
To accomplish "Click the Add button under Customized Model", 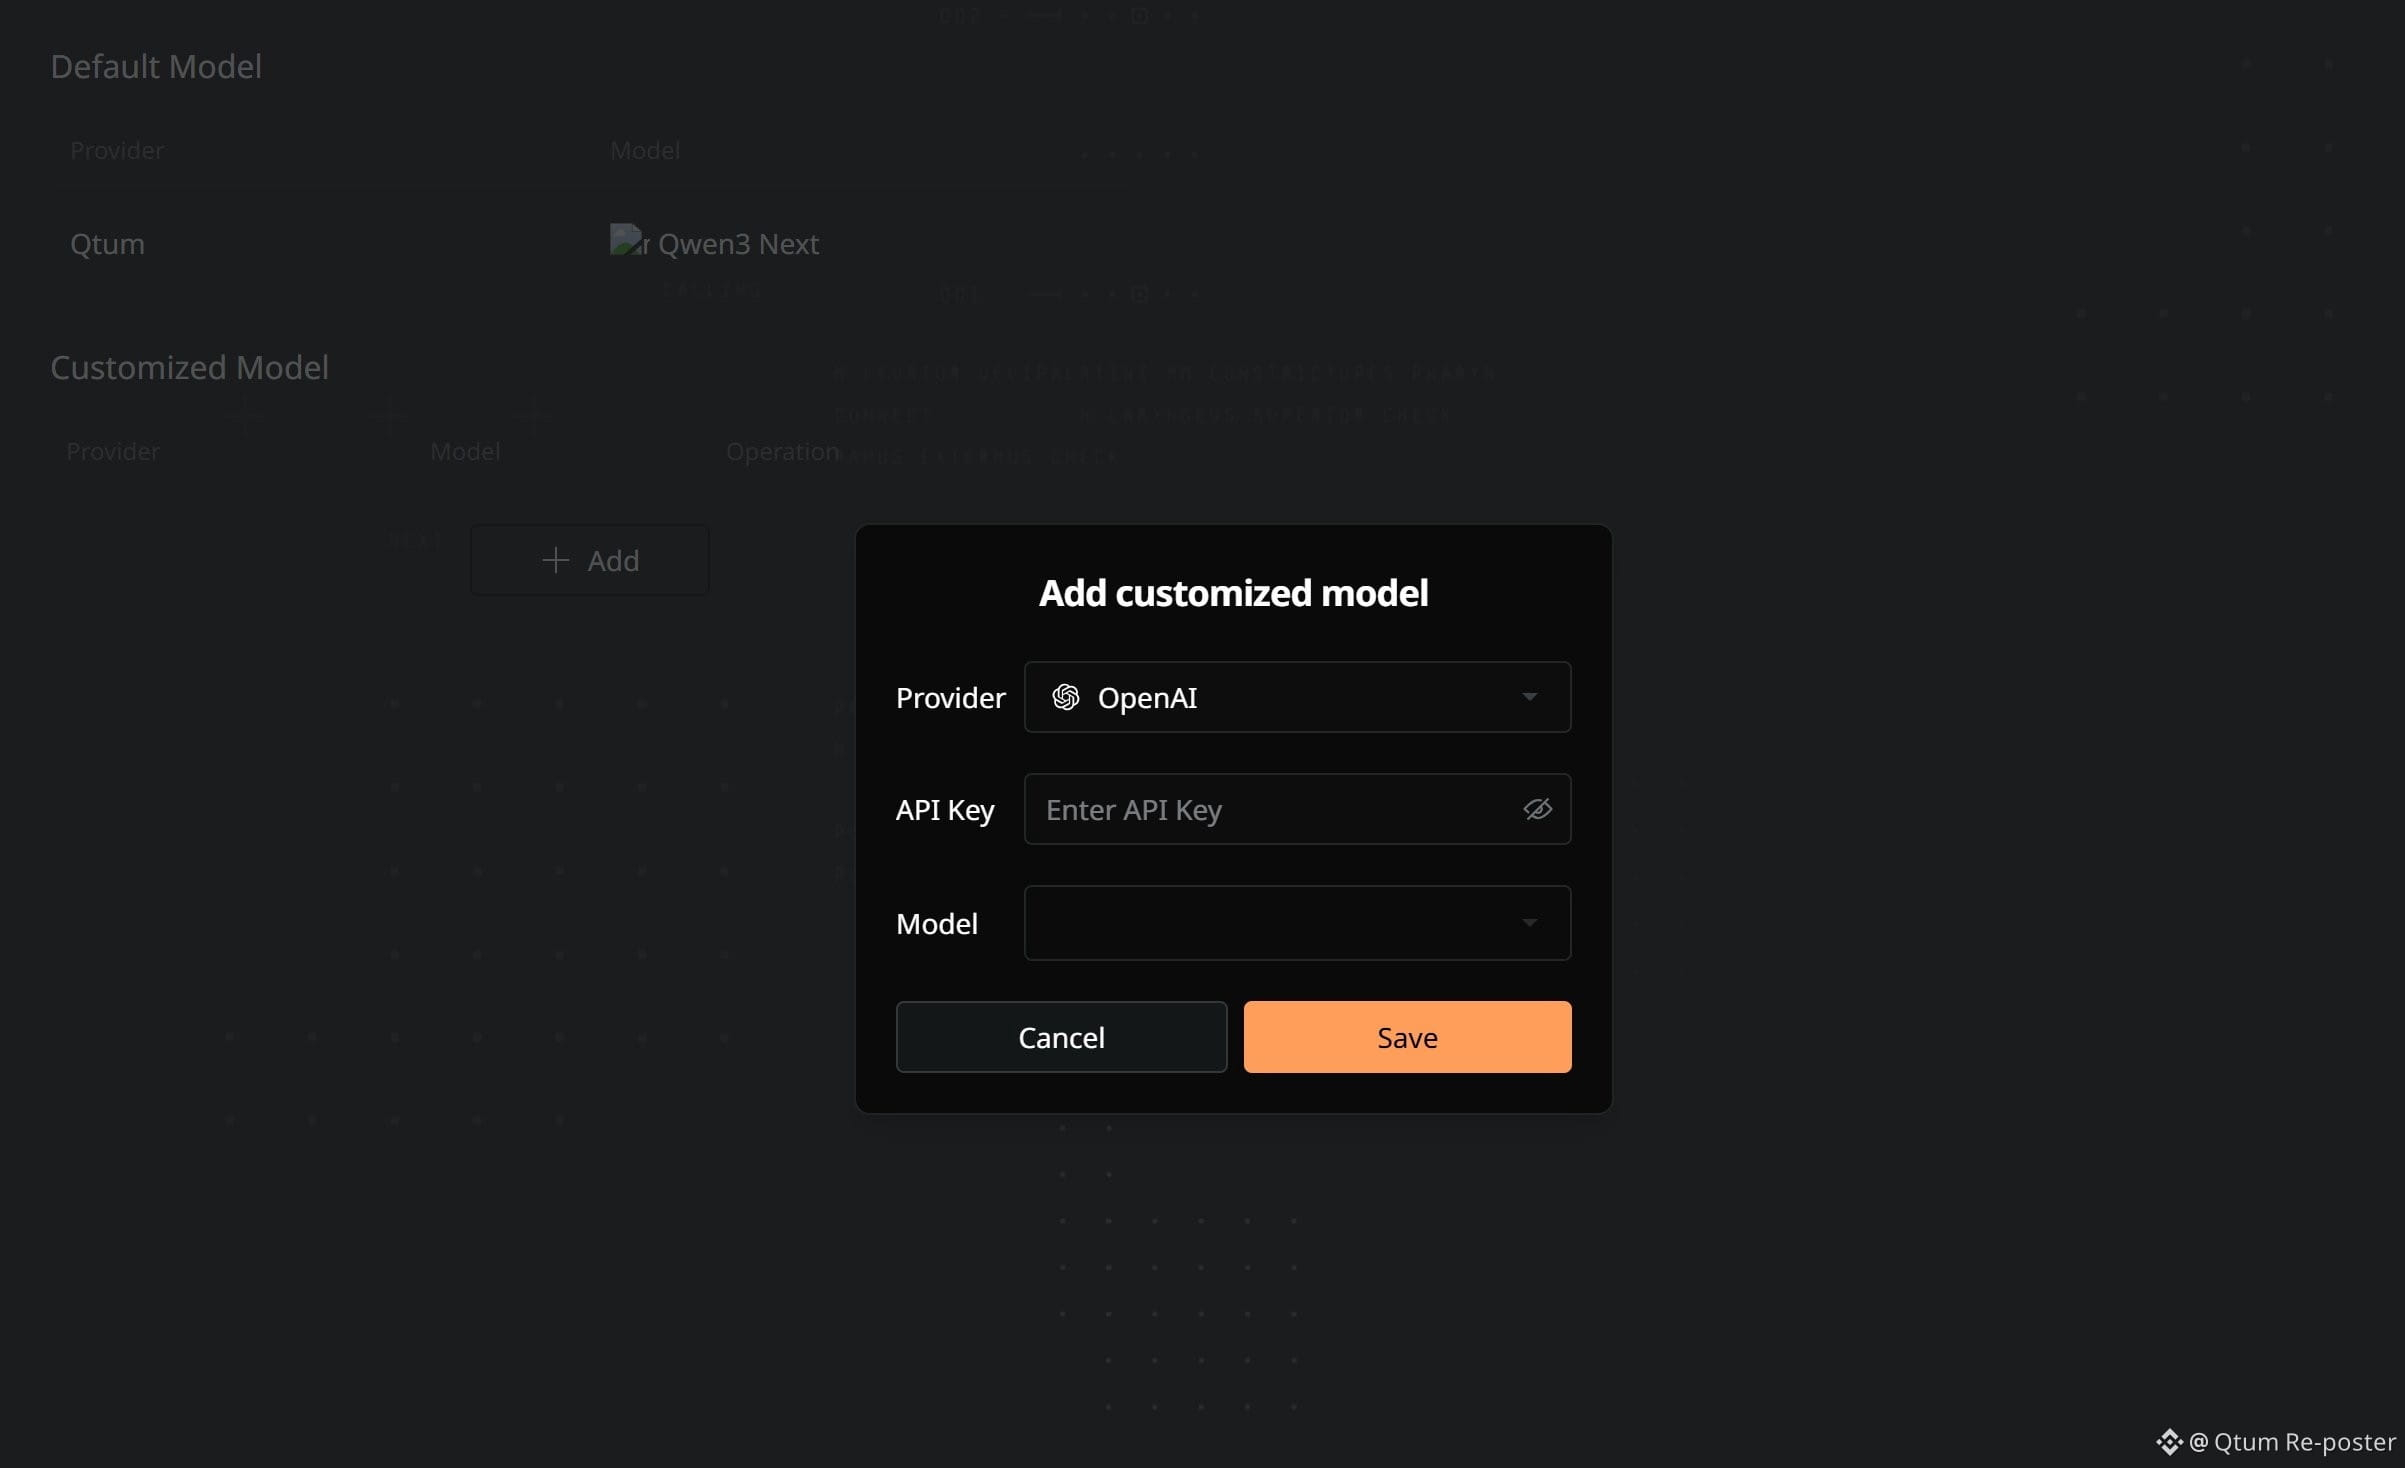I will point(589,560).
